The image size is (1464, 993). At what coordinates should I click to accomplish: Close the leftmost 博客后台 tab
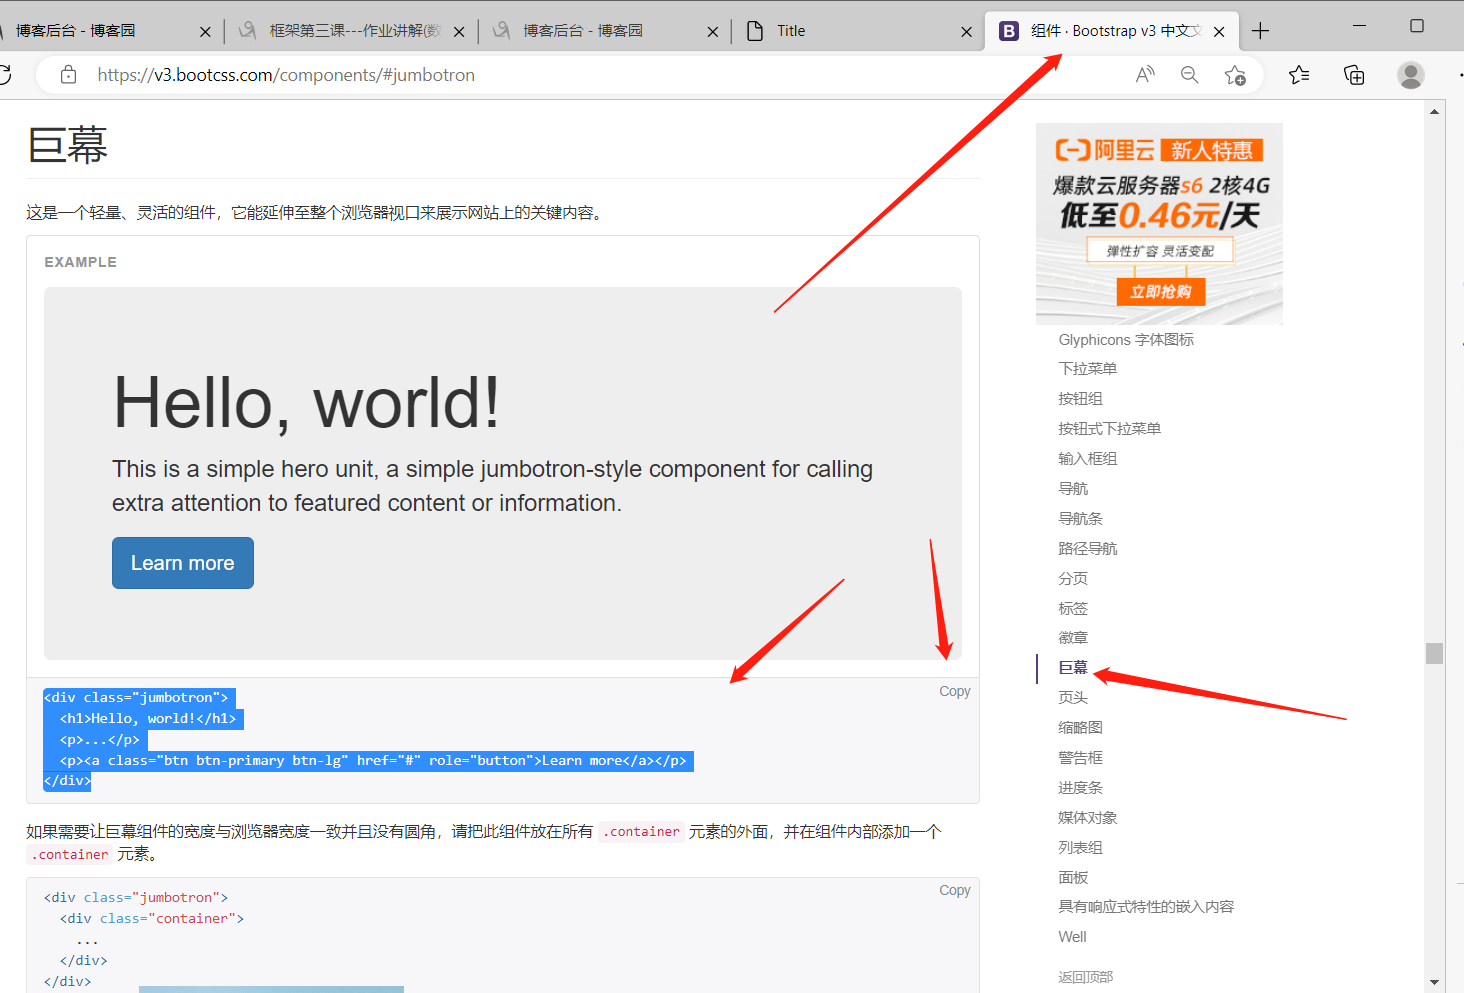click(205, 32)
